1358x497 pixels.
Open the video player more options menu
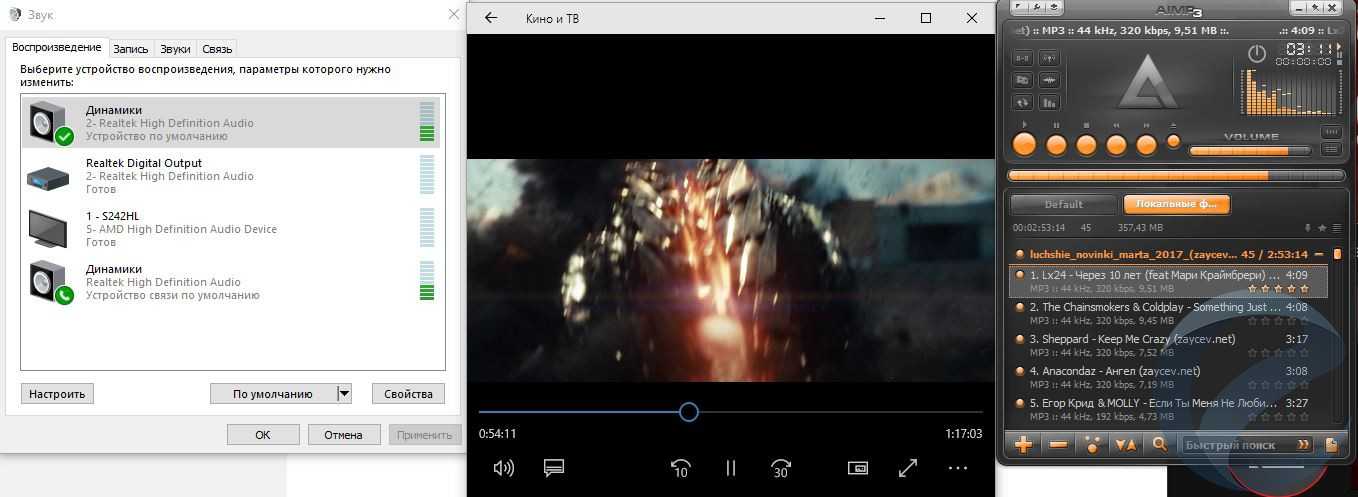pos(958,468)
